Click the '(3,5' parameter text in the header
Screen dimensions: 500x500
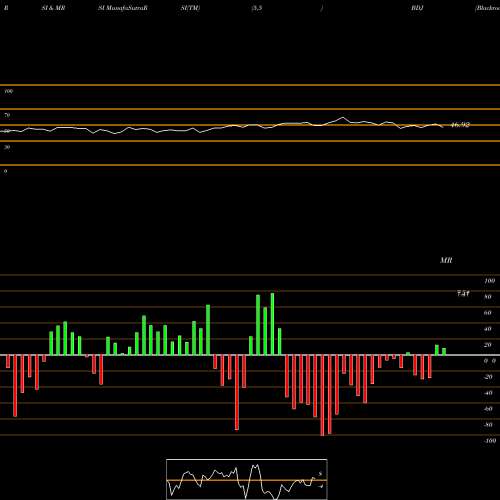[x=257, y=8]
